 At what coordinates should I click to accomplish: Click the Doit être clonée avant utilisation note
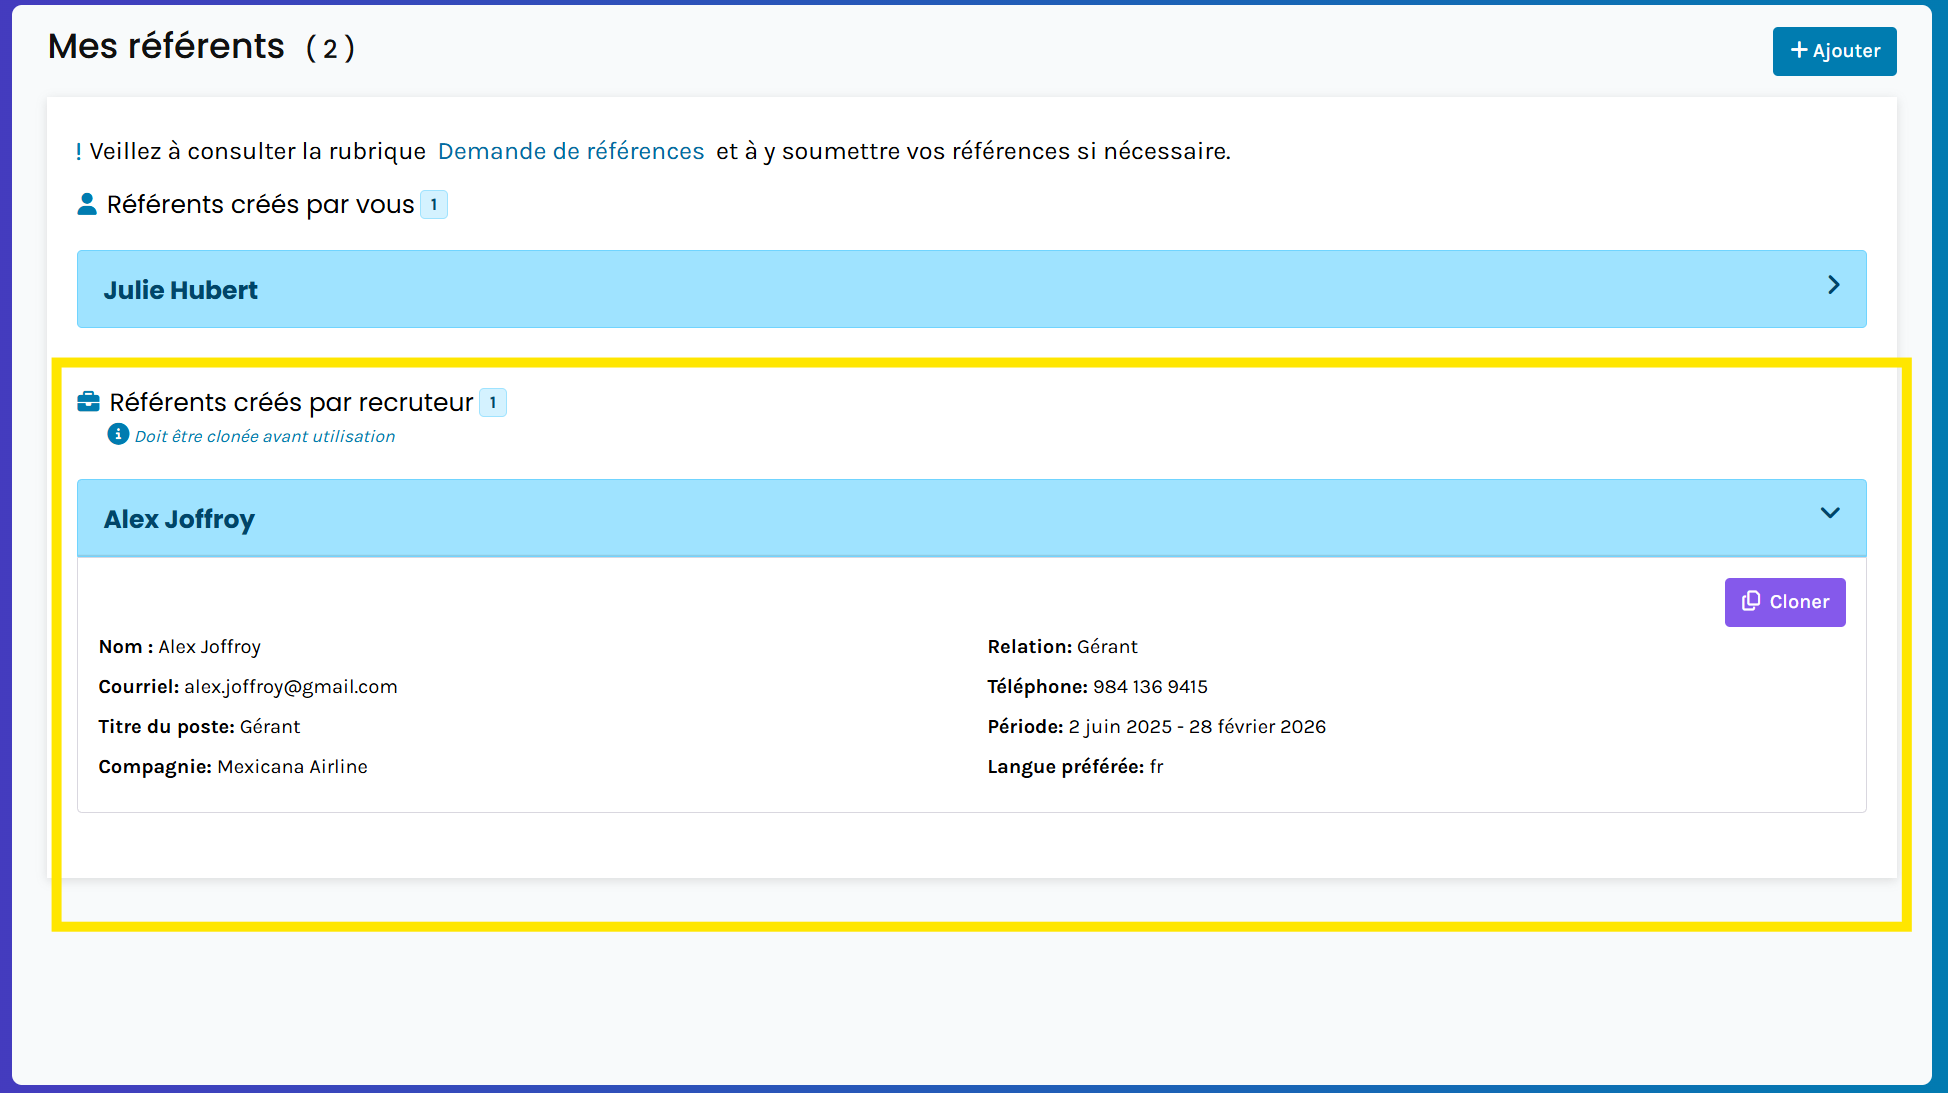(265, 436)
